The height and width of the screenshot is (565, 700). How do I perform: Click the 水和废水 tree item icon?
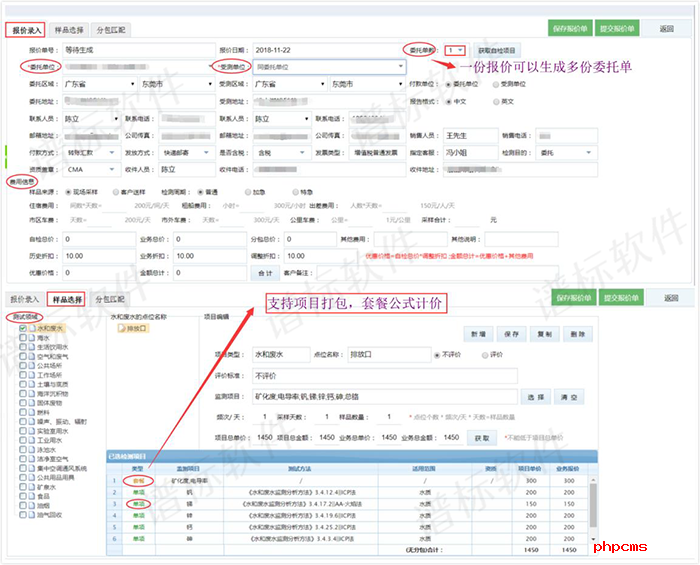click(x=31, y=327)
